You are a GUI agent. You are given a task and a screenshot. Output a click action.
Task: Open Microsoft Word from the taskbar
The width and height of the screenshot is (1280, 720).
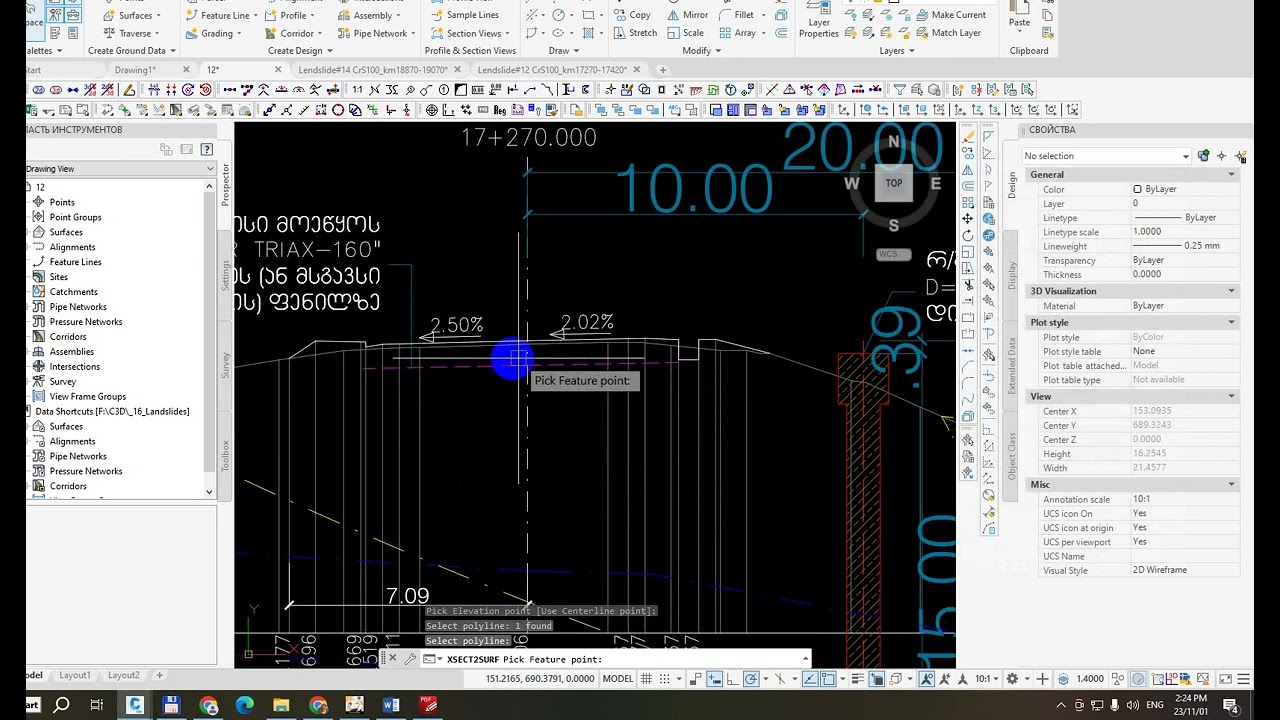pyautogui.click(x=391, y=705)
